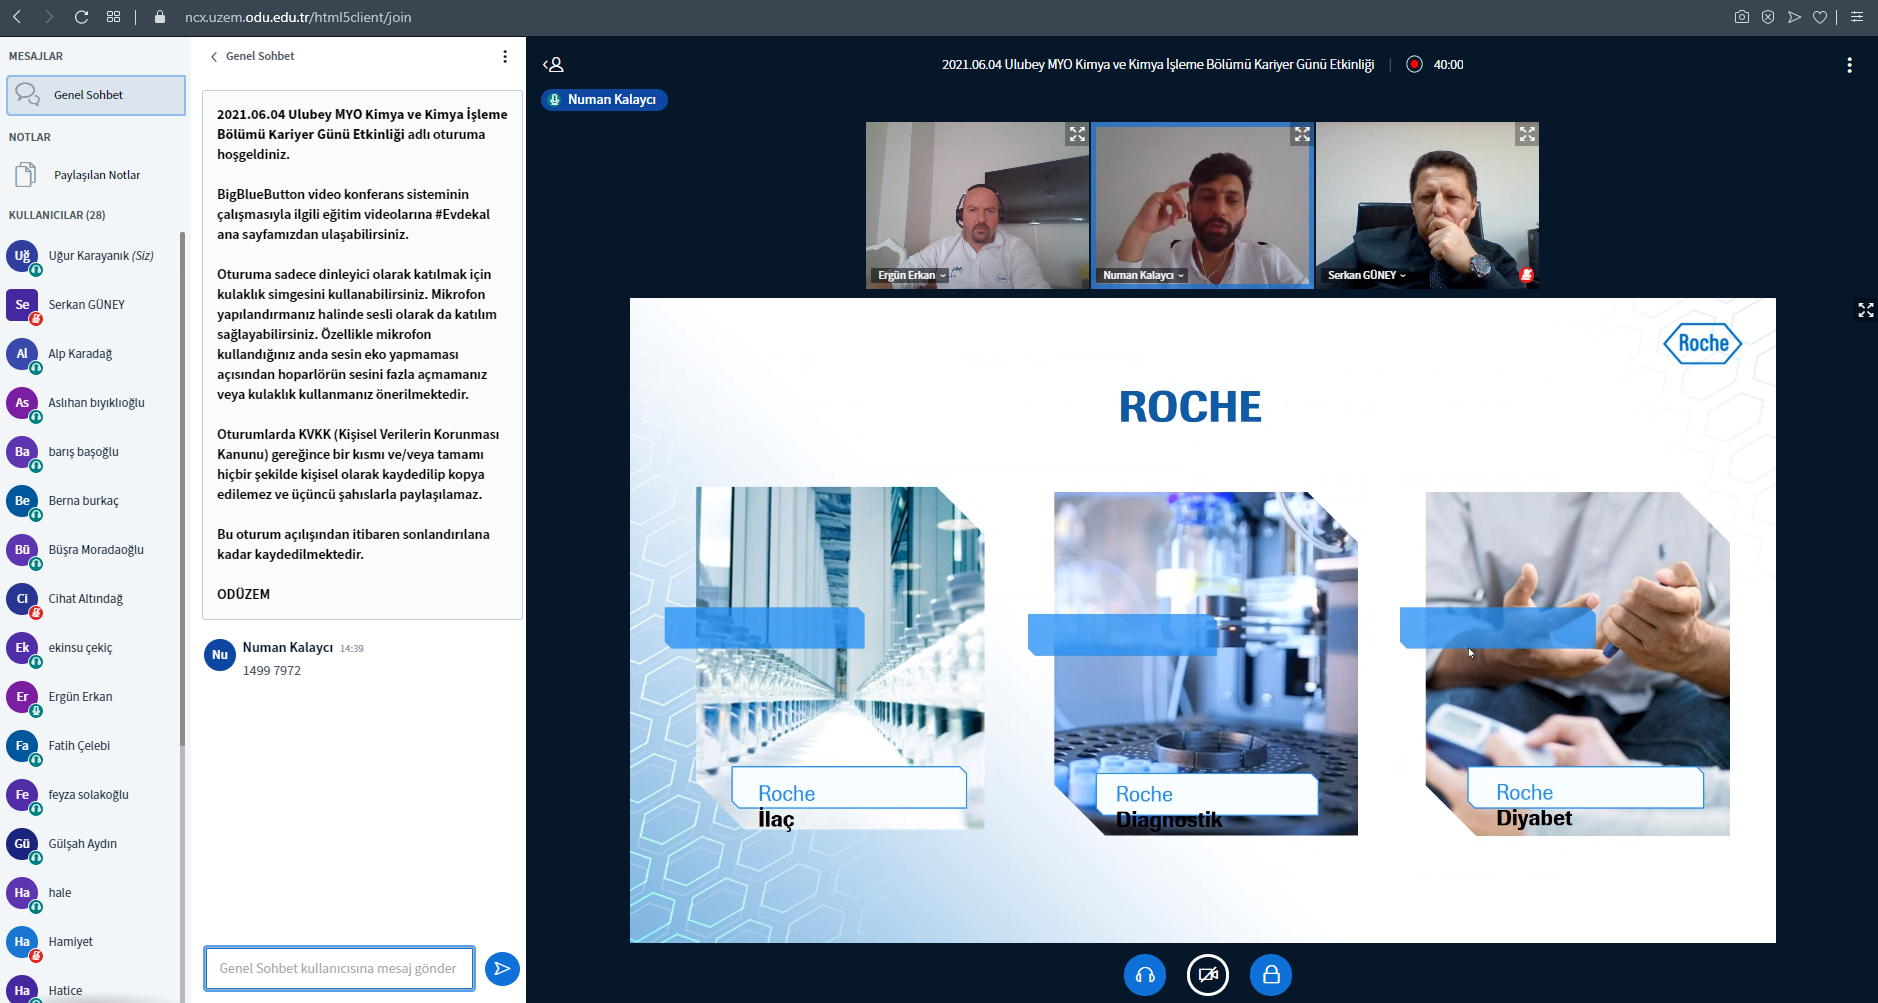Select user Uğur Karayanık (Siz)

coord(92,256)
